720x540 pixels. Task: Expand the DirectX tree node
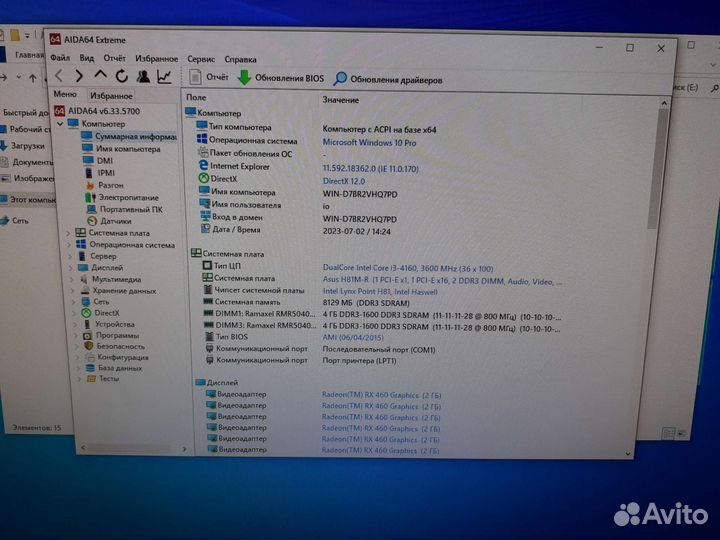point(75,313)
